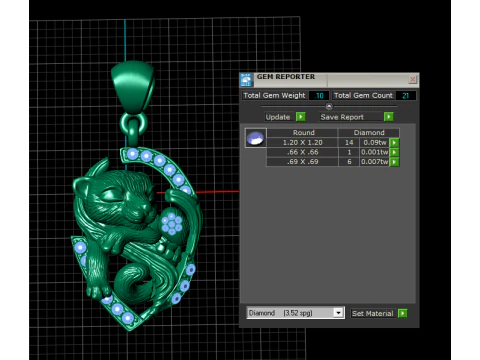
Task: Click the Gem Reporter panel icon
Action: point(246,80)
